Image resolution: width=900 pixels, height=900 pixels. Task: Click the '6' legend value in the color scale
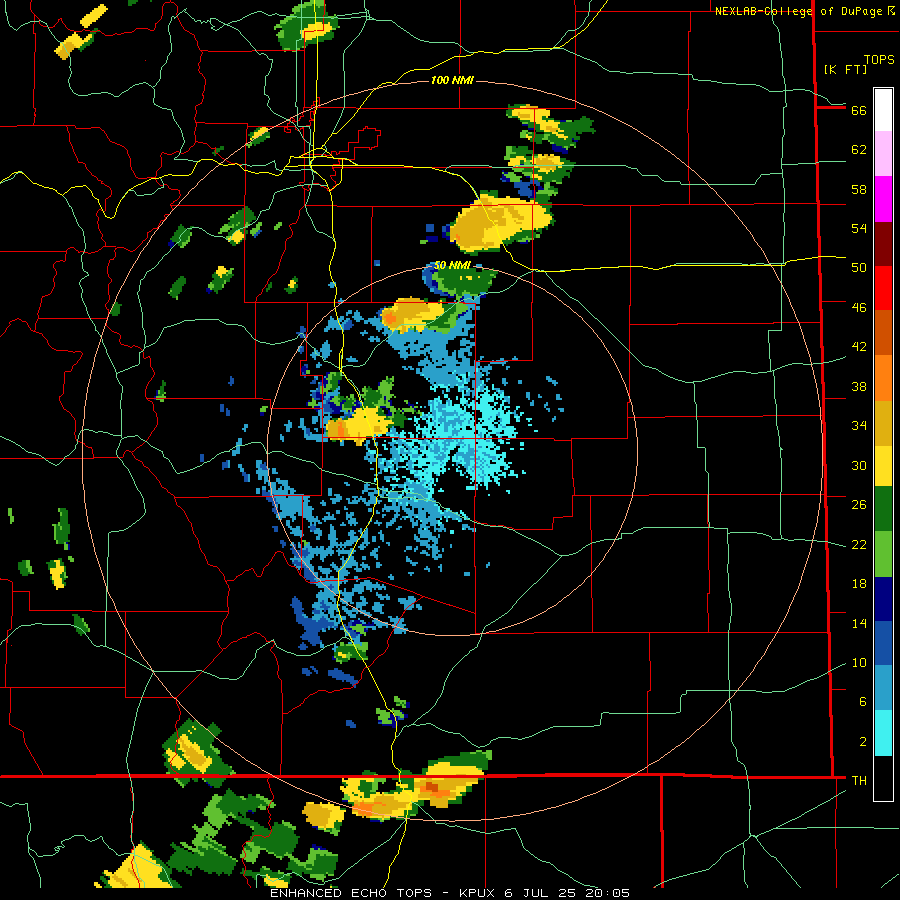pos(862,701)
